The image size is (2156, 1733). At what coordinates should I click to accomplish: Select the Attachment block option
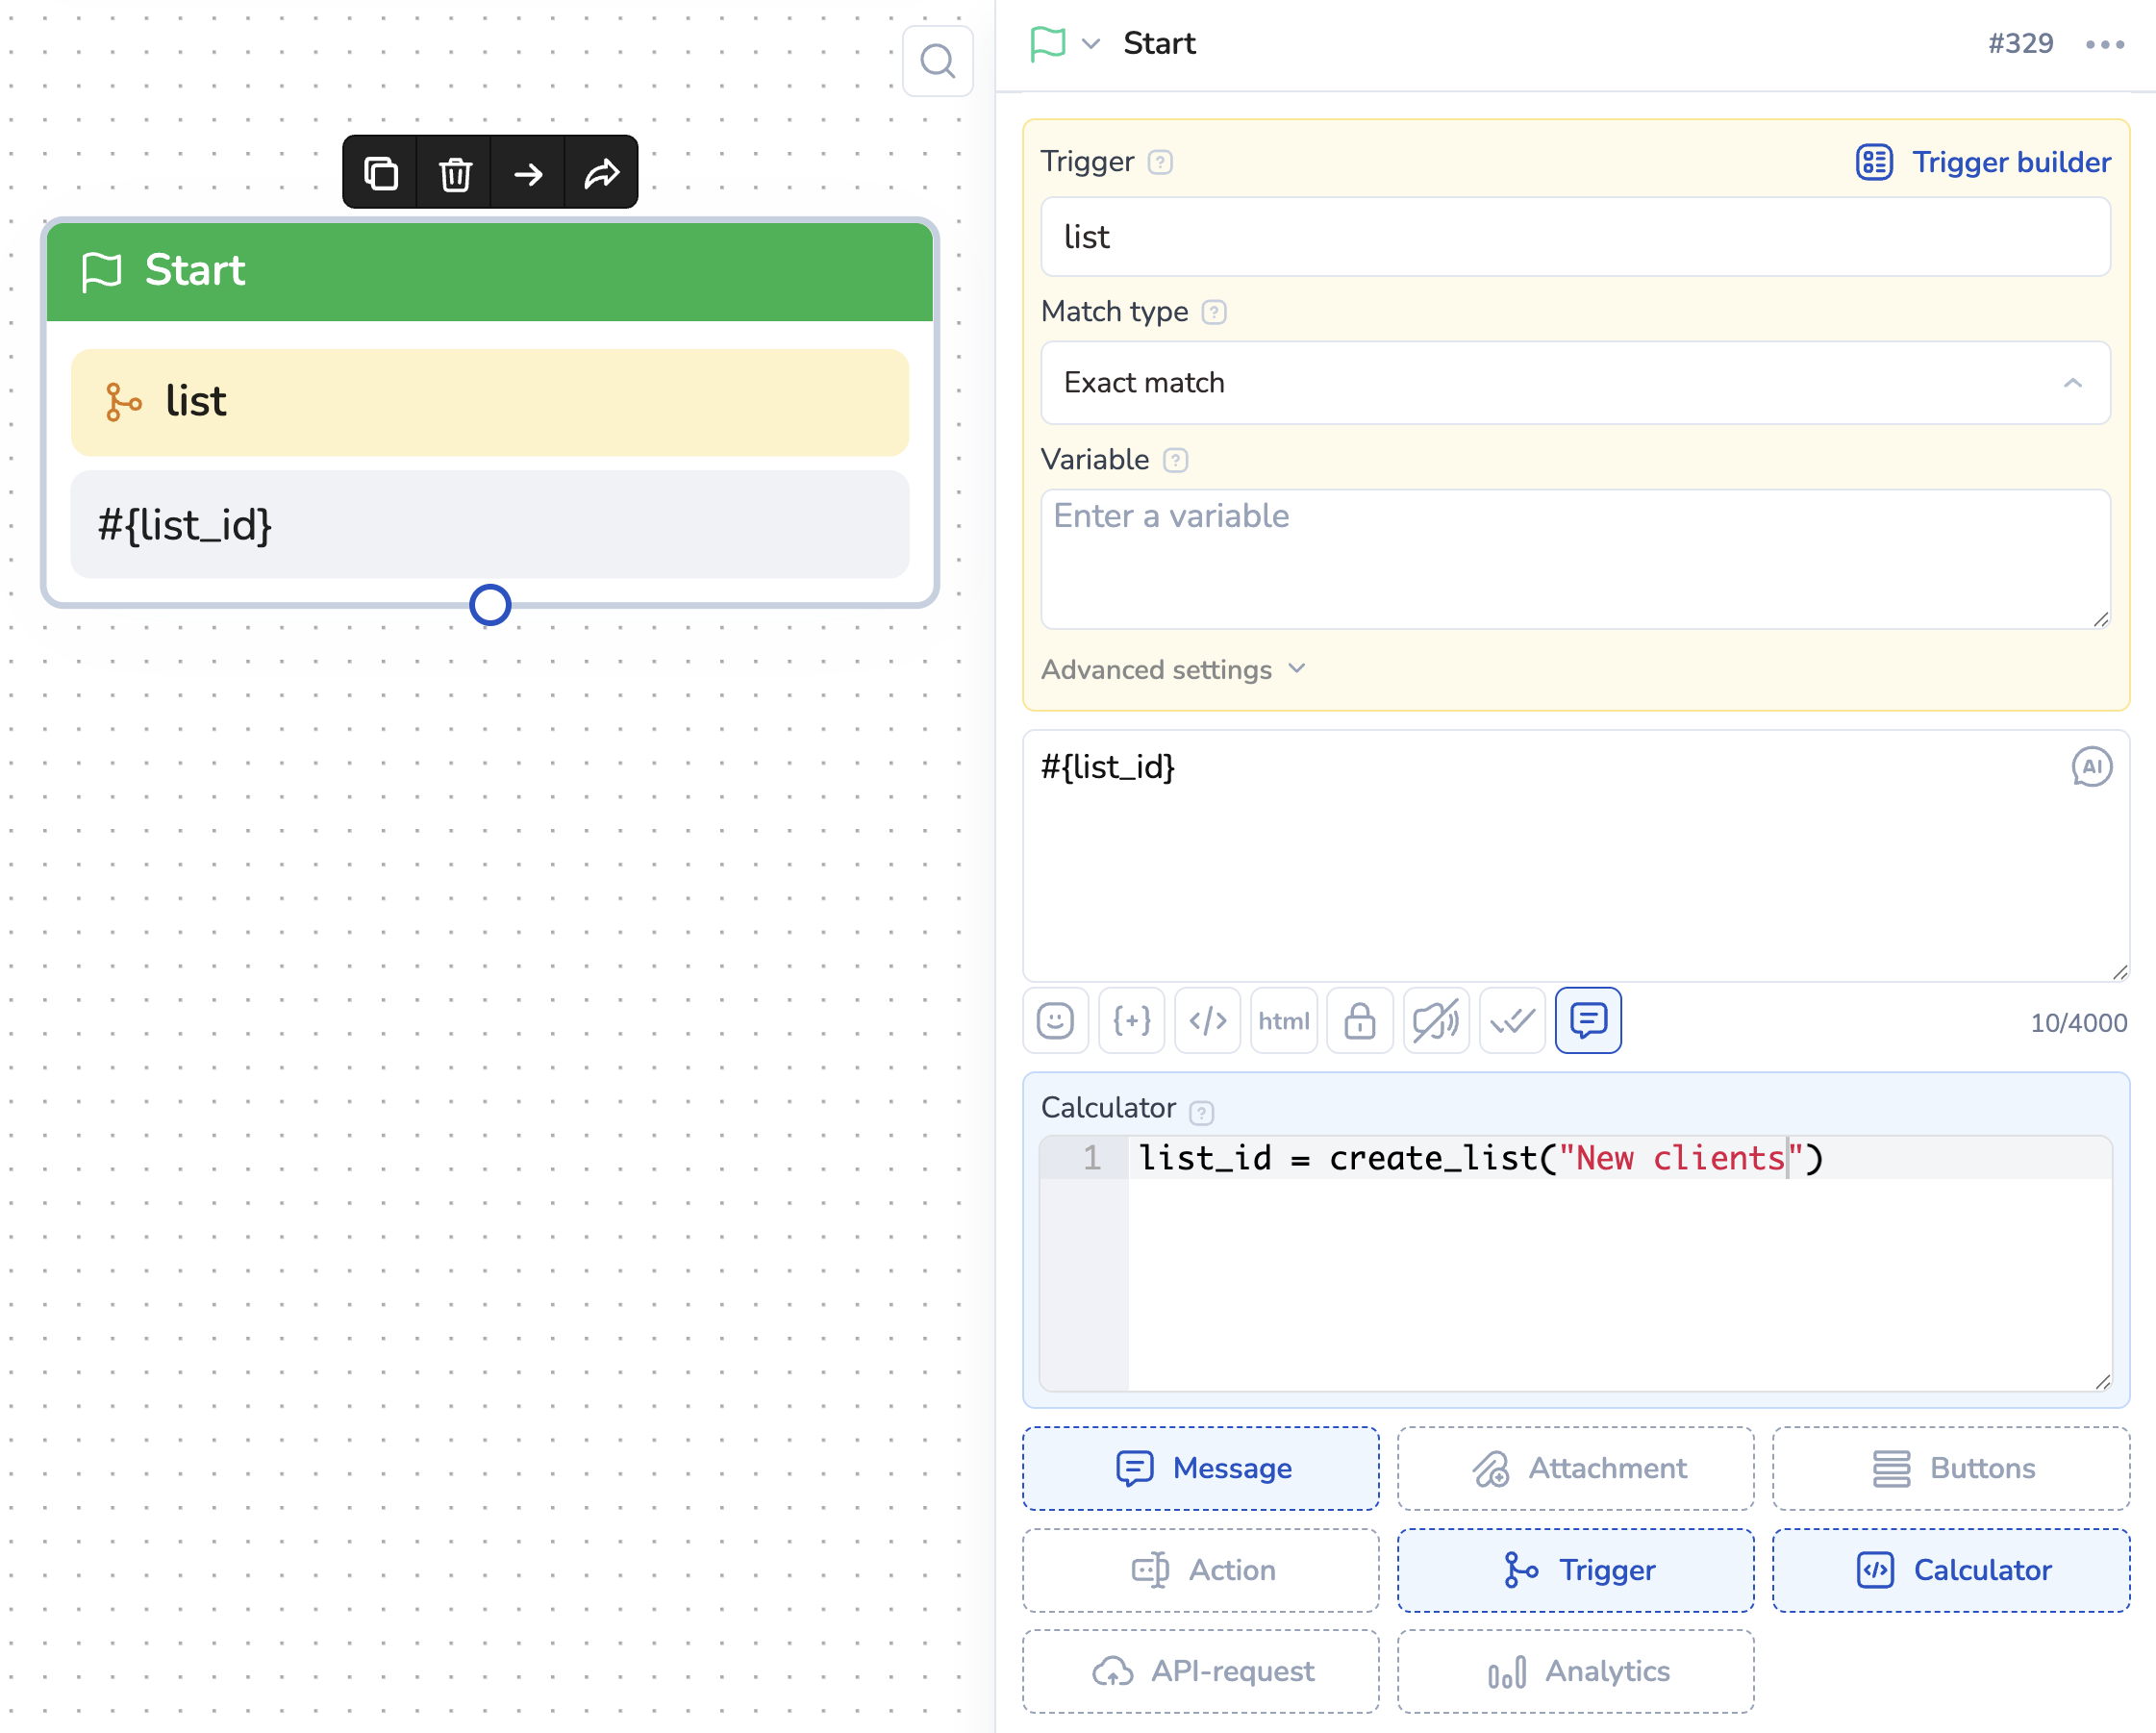[x=1575, y=1468]
